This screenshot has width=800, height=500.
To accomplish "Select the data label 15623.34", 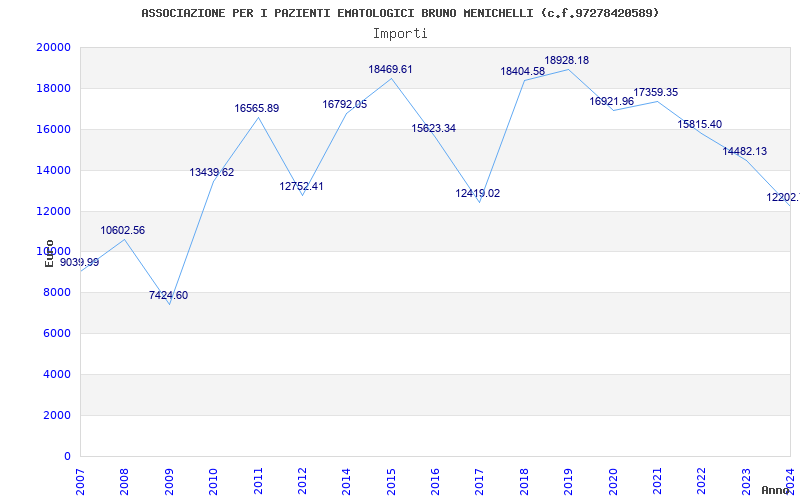I will point(434,128).
